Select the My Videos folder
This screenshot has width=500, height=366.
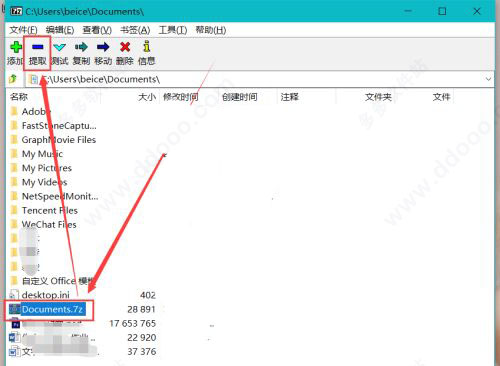coord(44,182)
